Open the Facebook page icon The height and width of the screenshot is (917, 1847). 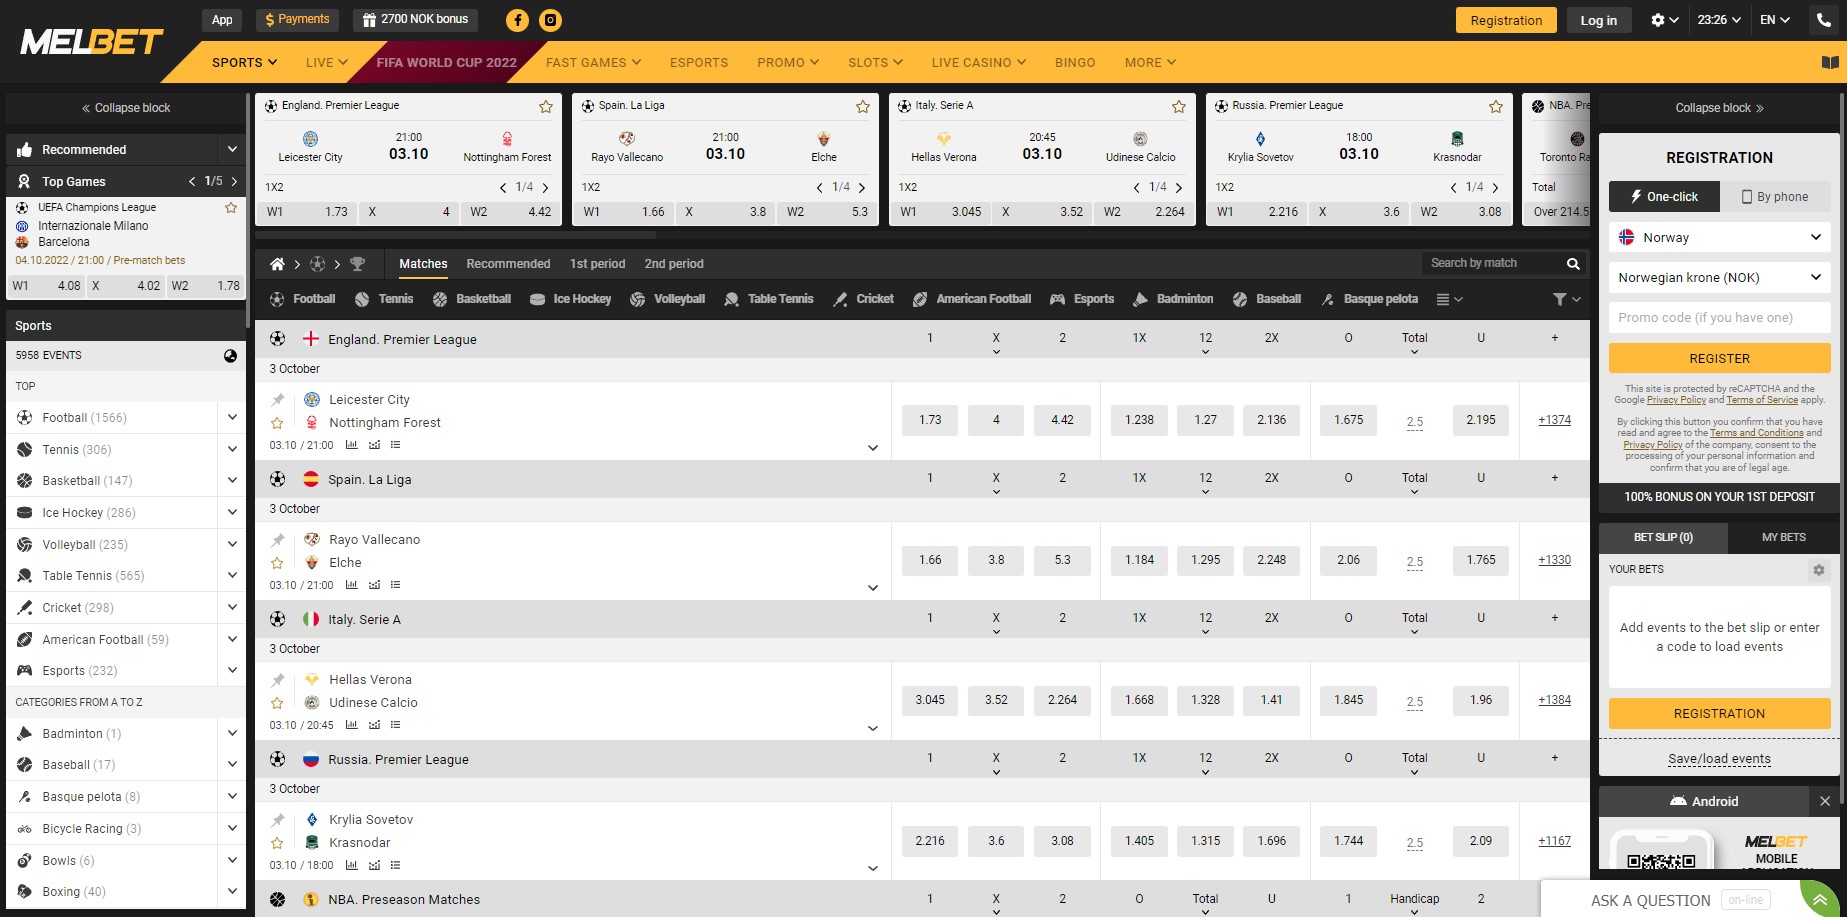click(517, 20)
